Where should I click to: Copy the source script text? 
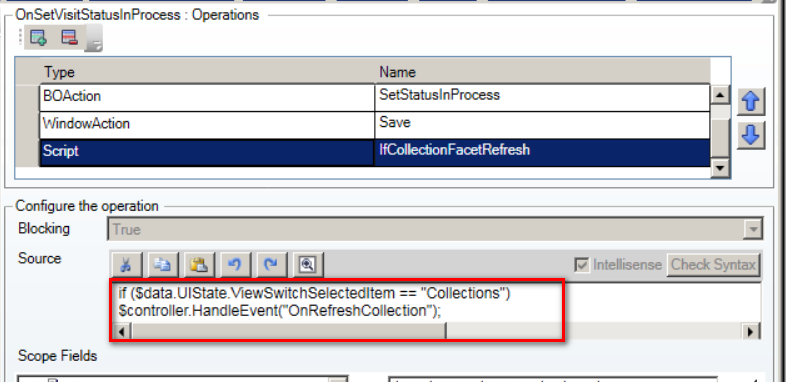[x=163, y=264]
